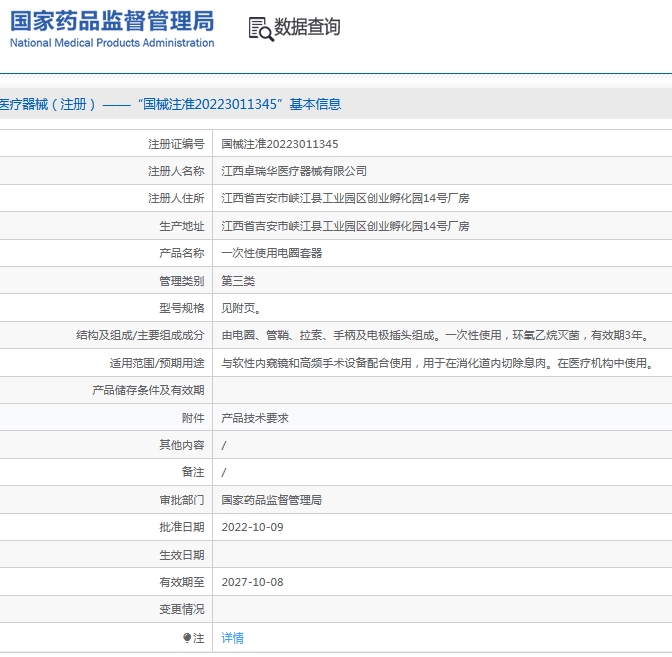Click 适用范围/预期用途 label
This screenshot has height=657, width=672.
tap(157, 363)
